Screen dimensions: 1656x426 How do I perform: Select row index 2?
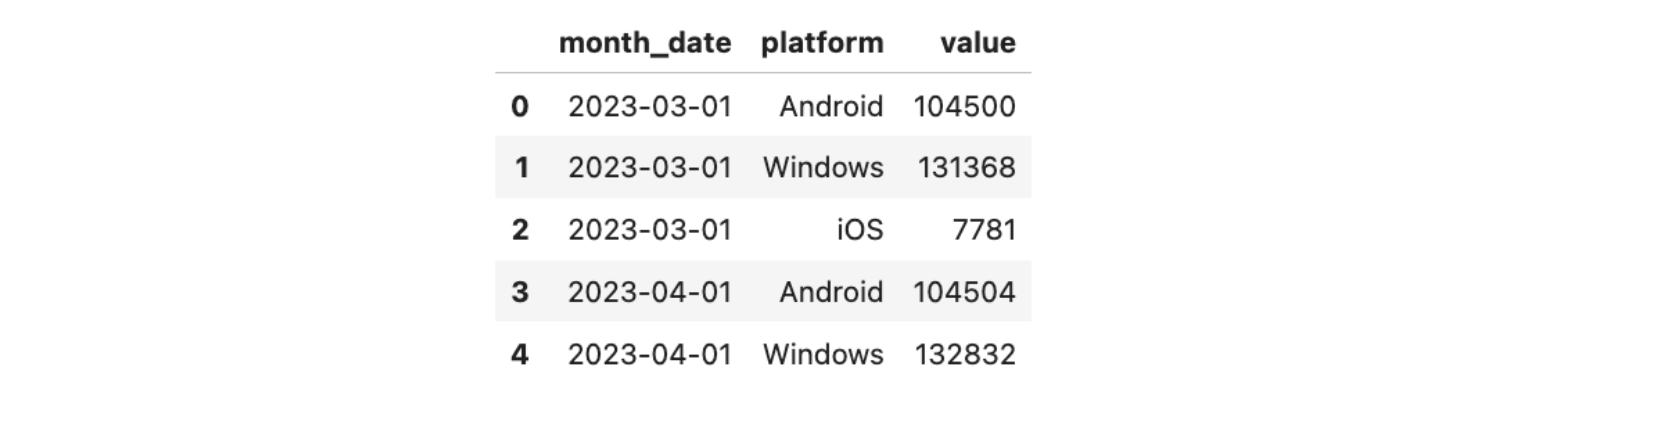coord(520,229)
